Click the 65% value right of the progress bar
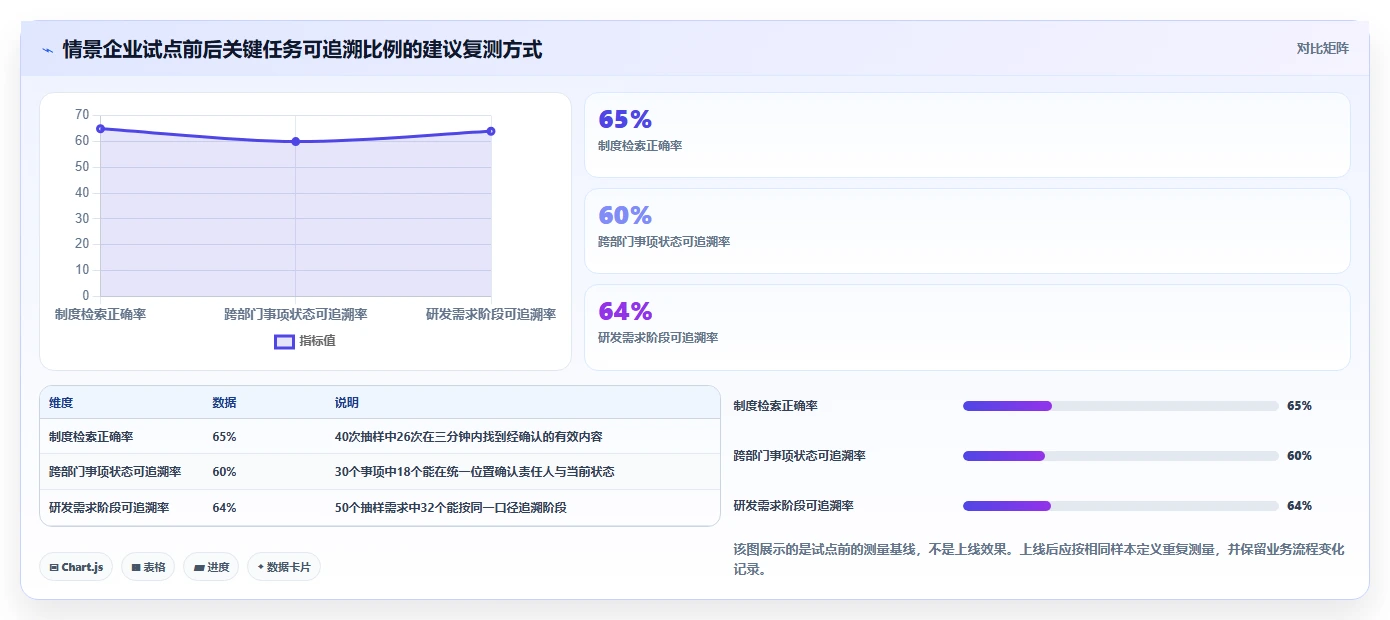 click(x=1299, y=406)
